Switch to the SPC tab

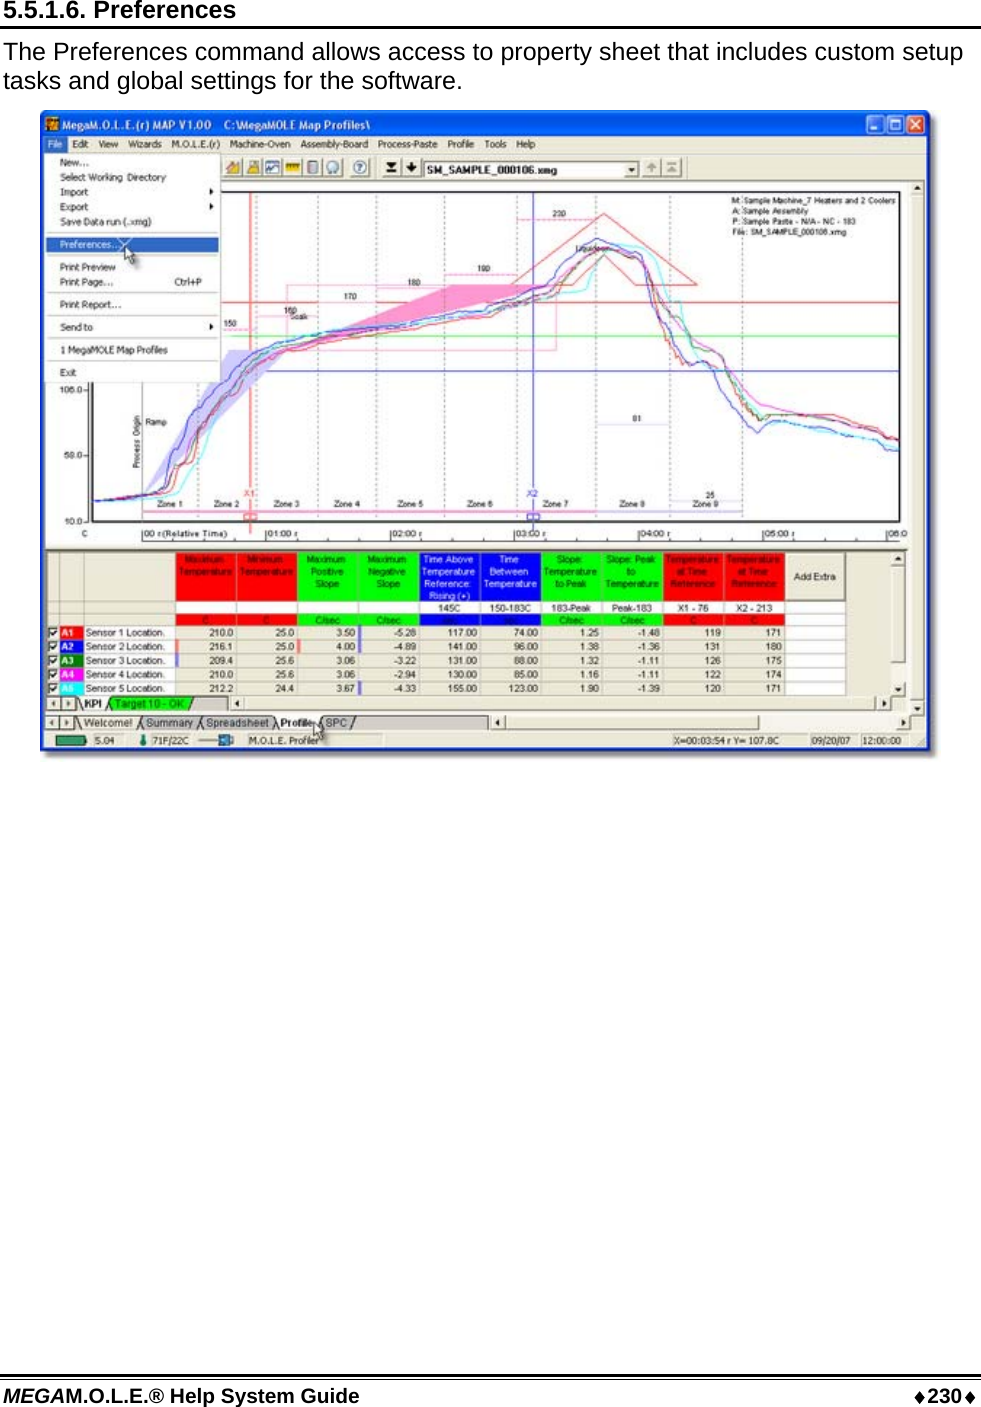pos(336,722)
